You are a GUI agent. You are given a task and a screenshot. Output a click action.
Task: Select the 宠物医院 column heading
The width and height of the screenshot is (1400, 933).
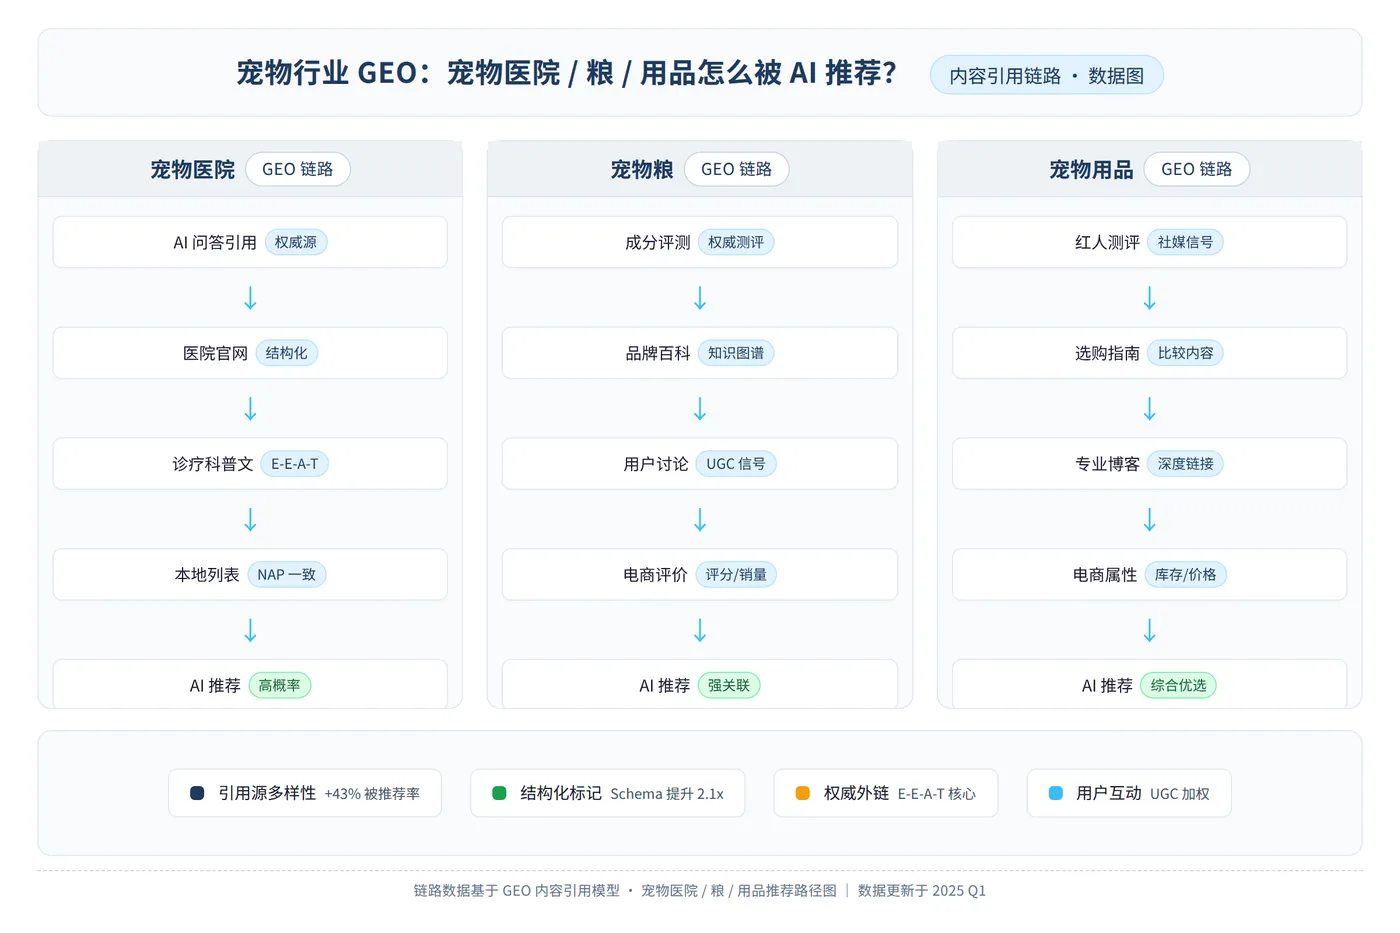pyautogui.click(x=193, y=169)
